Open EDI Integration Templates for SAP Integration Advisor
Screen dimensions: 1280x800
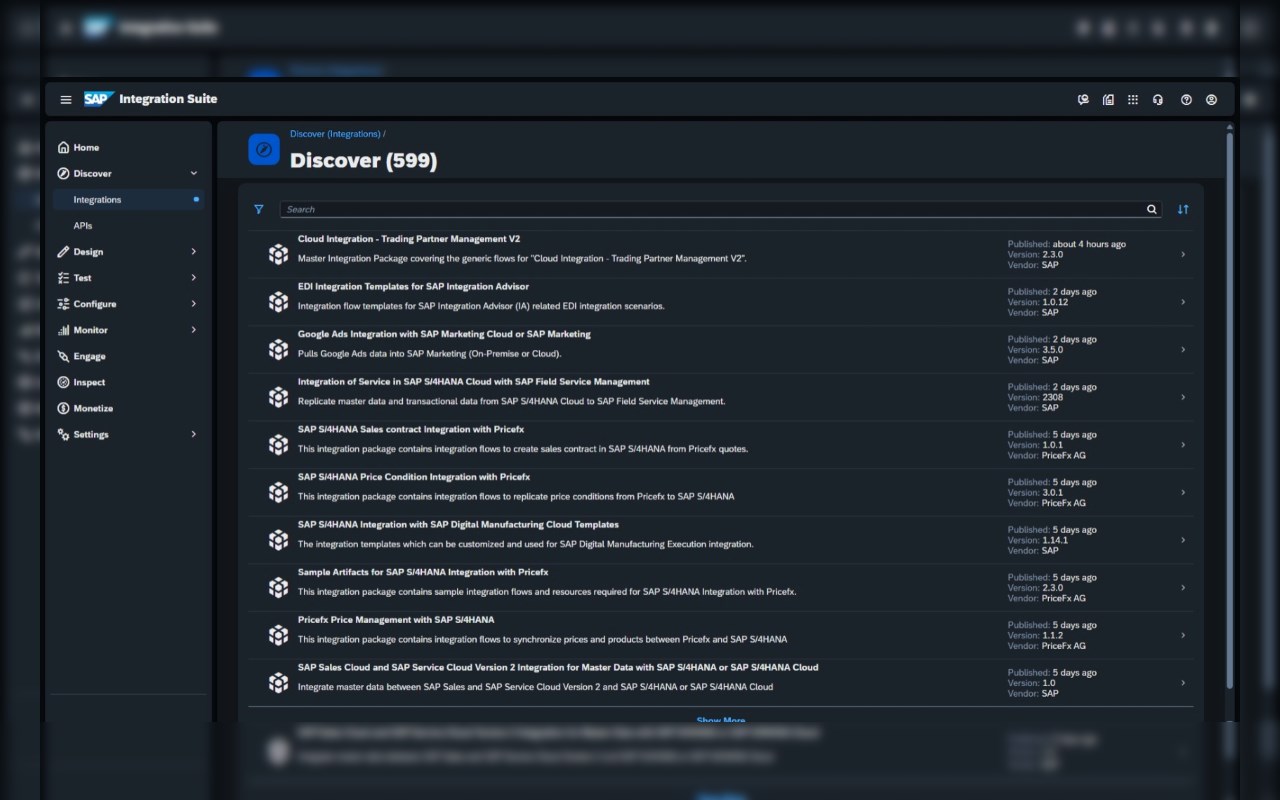pos(413,287)
